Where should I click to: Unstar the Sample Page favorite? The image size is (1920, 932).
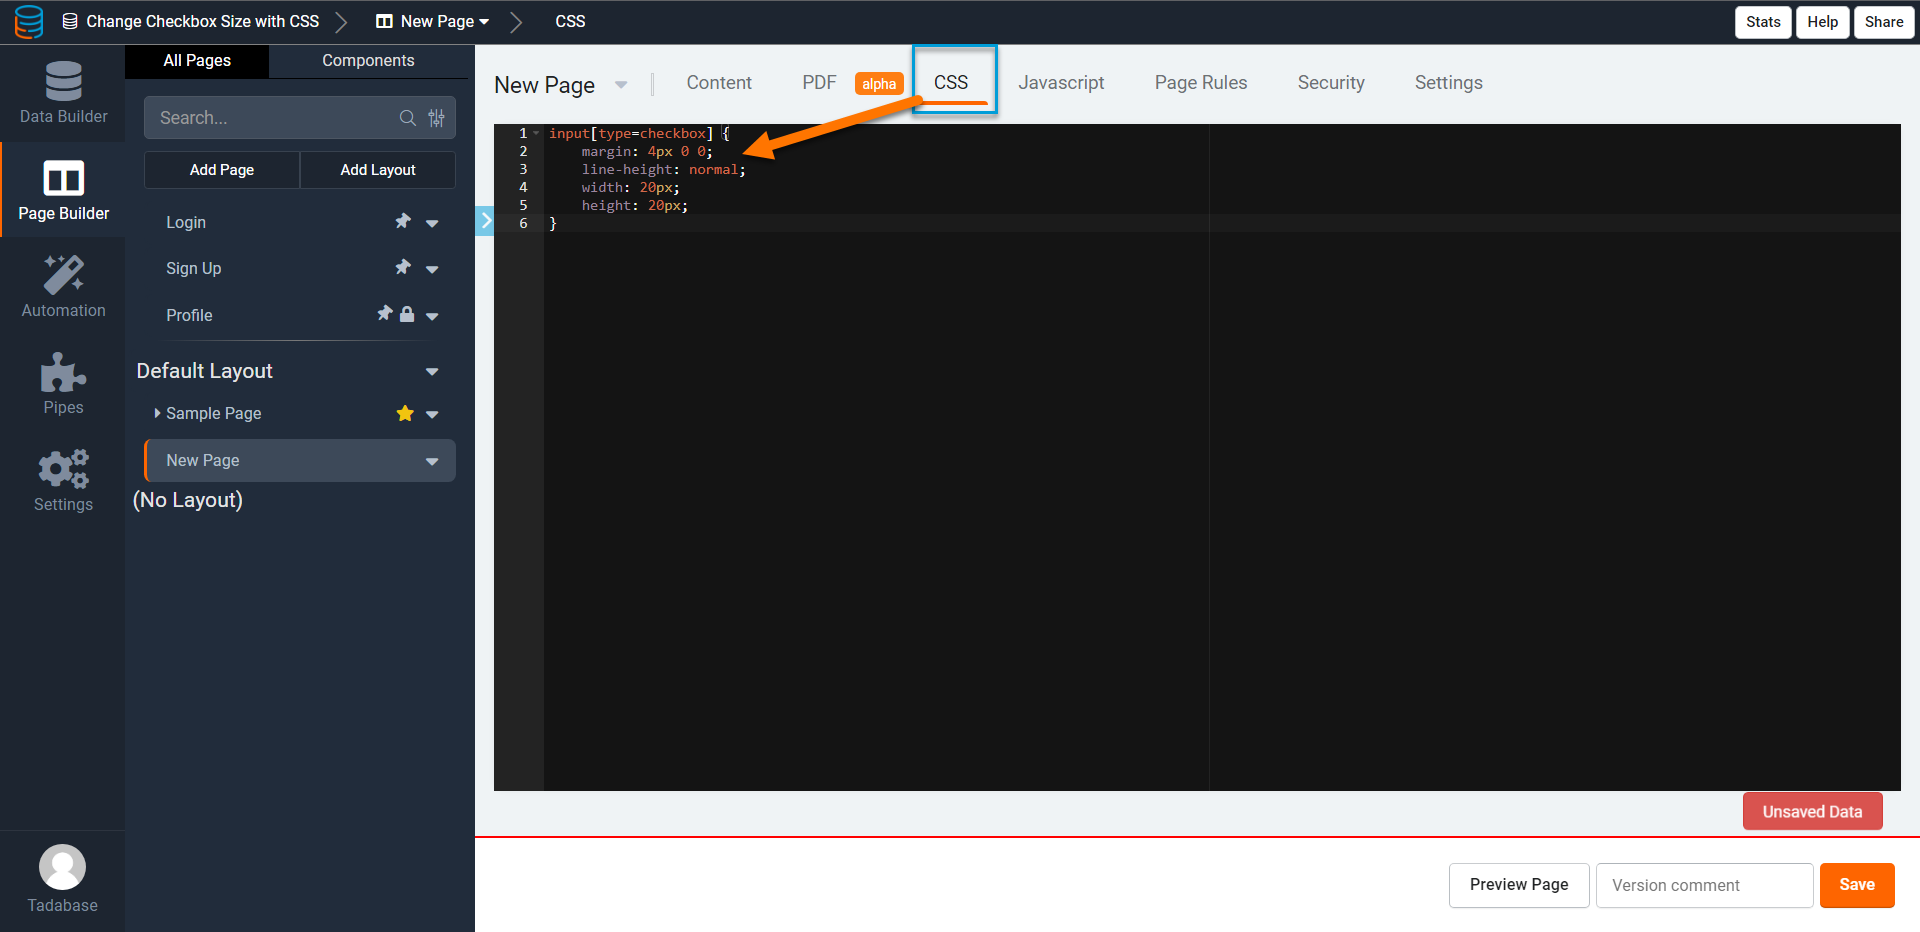click(404, 413)
